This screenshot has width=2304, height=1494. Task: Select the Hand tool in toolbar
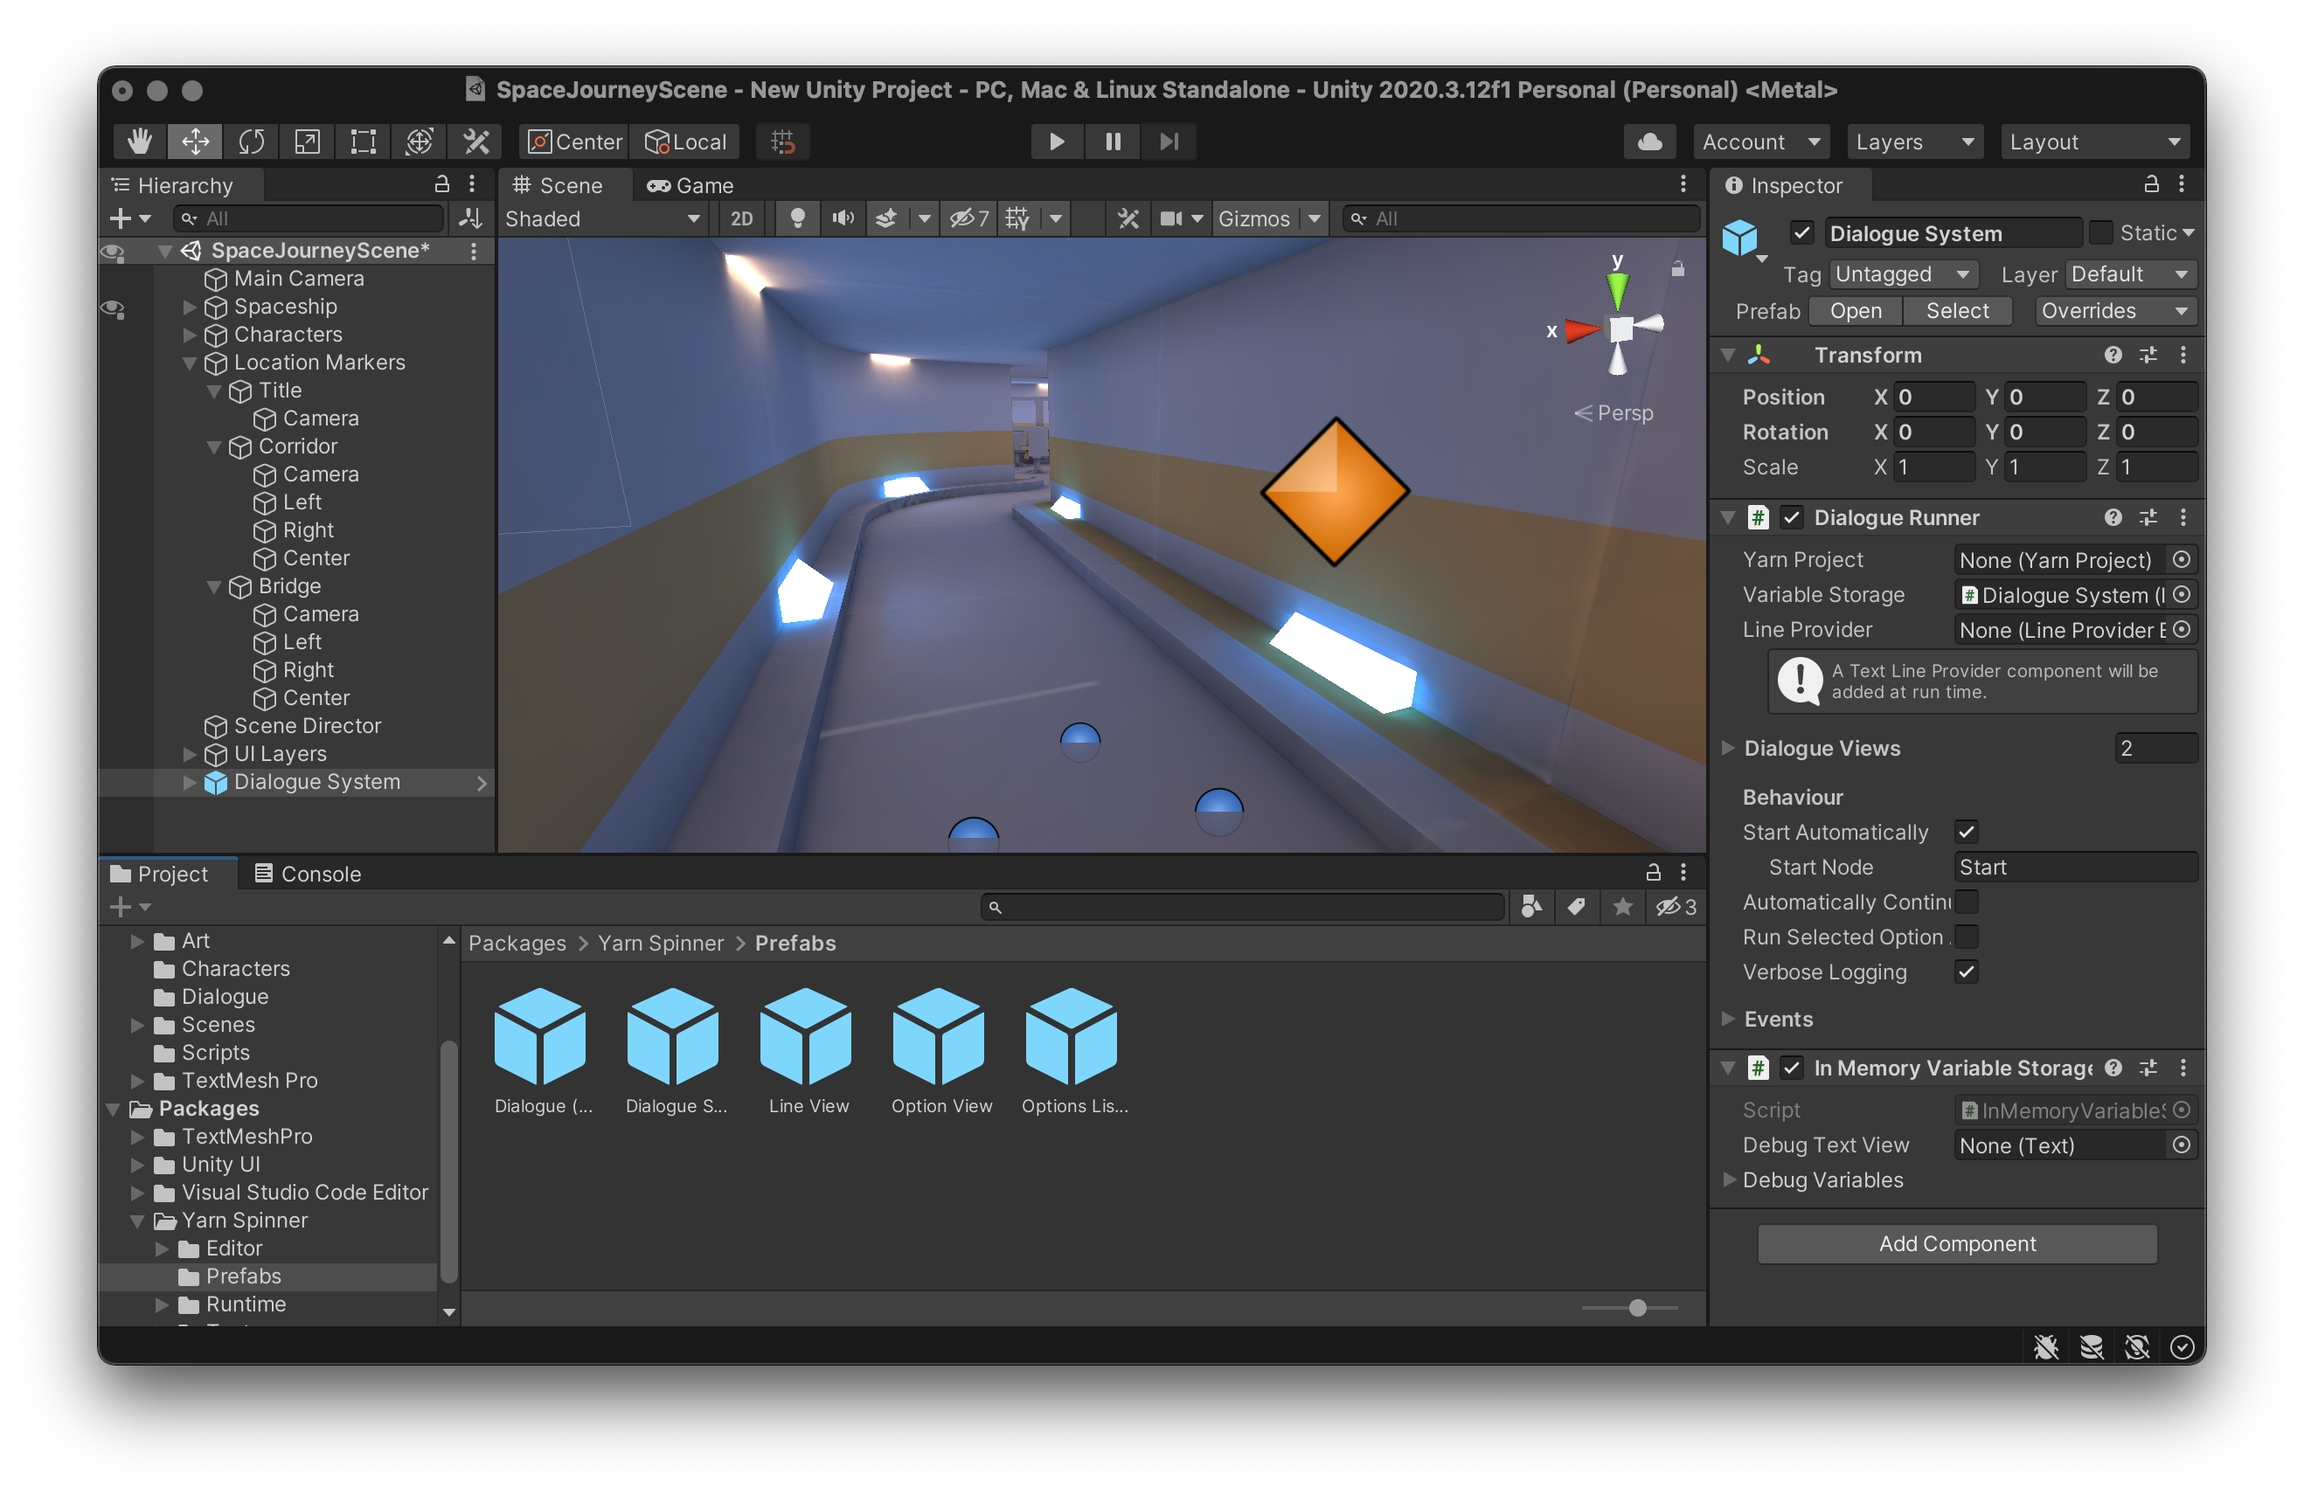pos(139,142)
